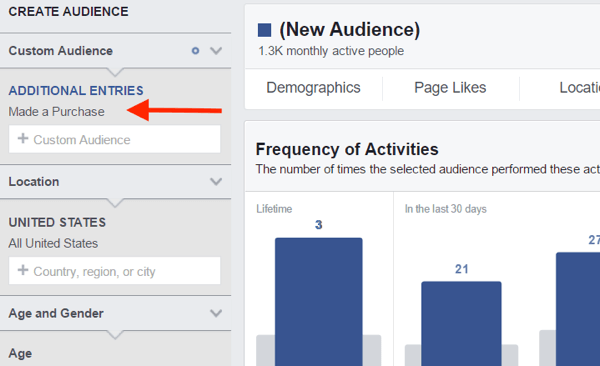The height and width of the screenshot is (366, 600).
Task: Click the (New Audience) title
Action: click(x=349, y=30)
